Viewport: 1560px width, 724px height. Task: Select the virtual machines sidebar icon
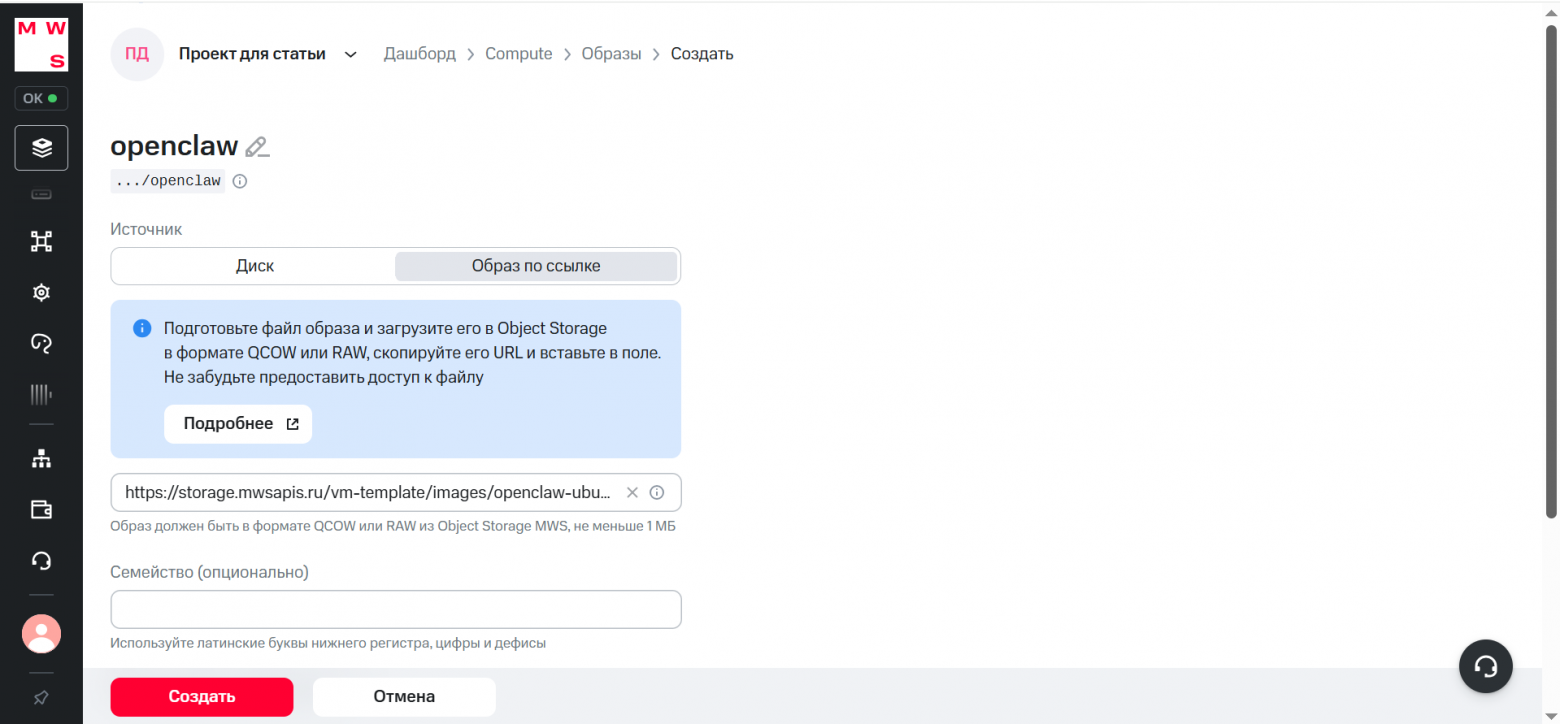[x=41, y=193]
